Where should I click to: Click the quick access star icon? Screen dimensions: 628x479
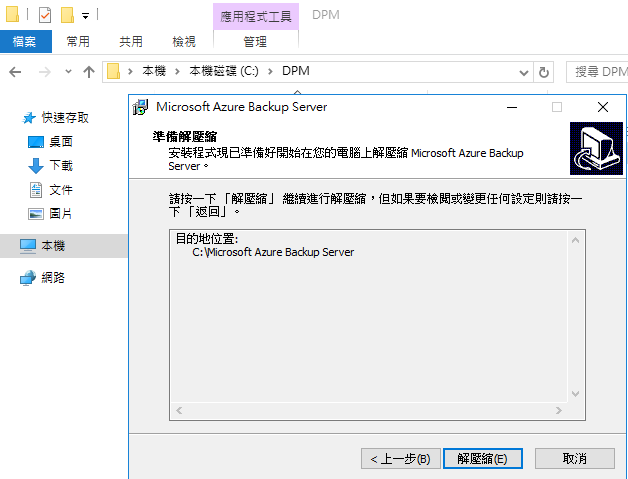coord(28,118)
